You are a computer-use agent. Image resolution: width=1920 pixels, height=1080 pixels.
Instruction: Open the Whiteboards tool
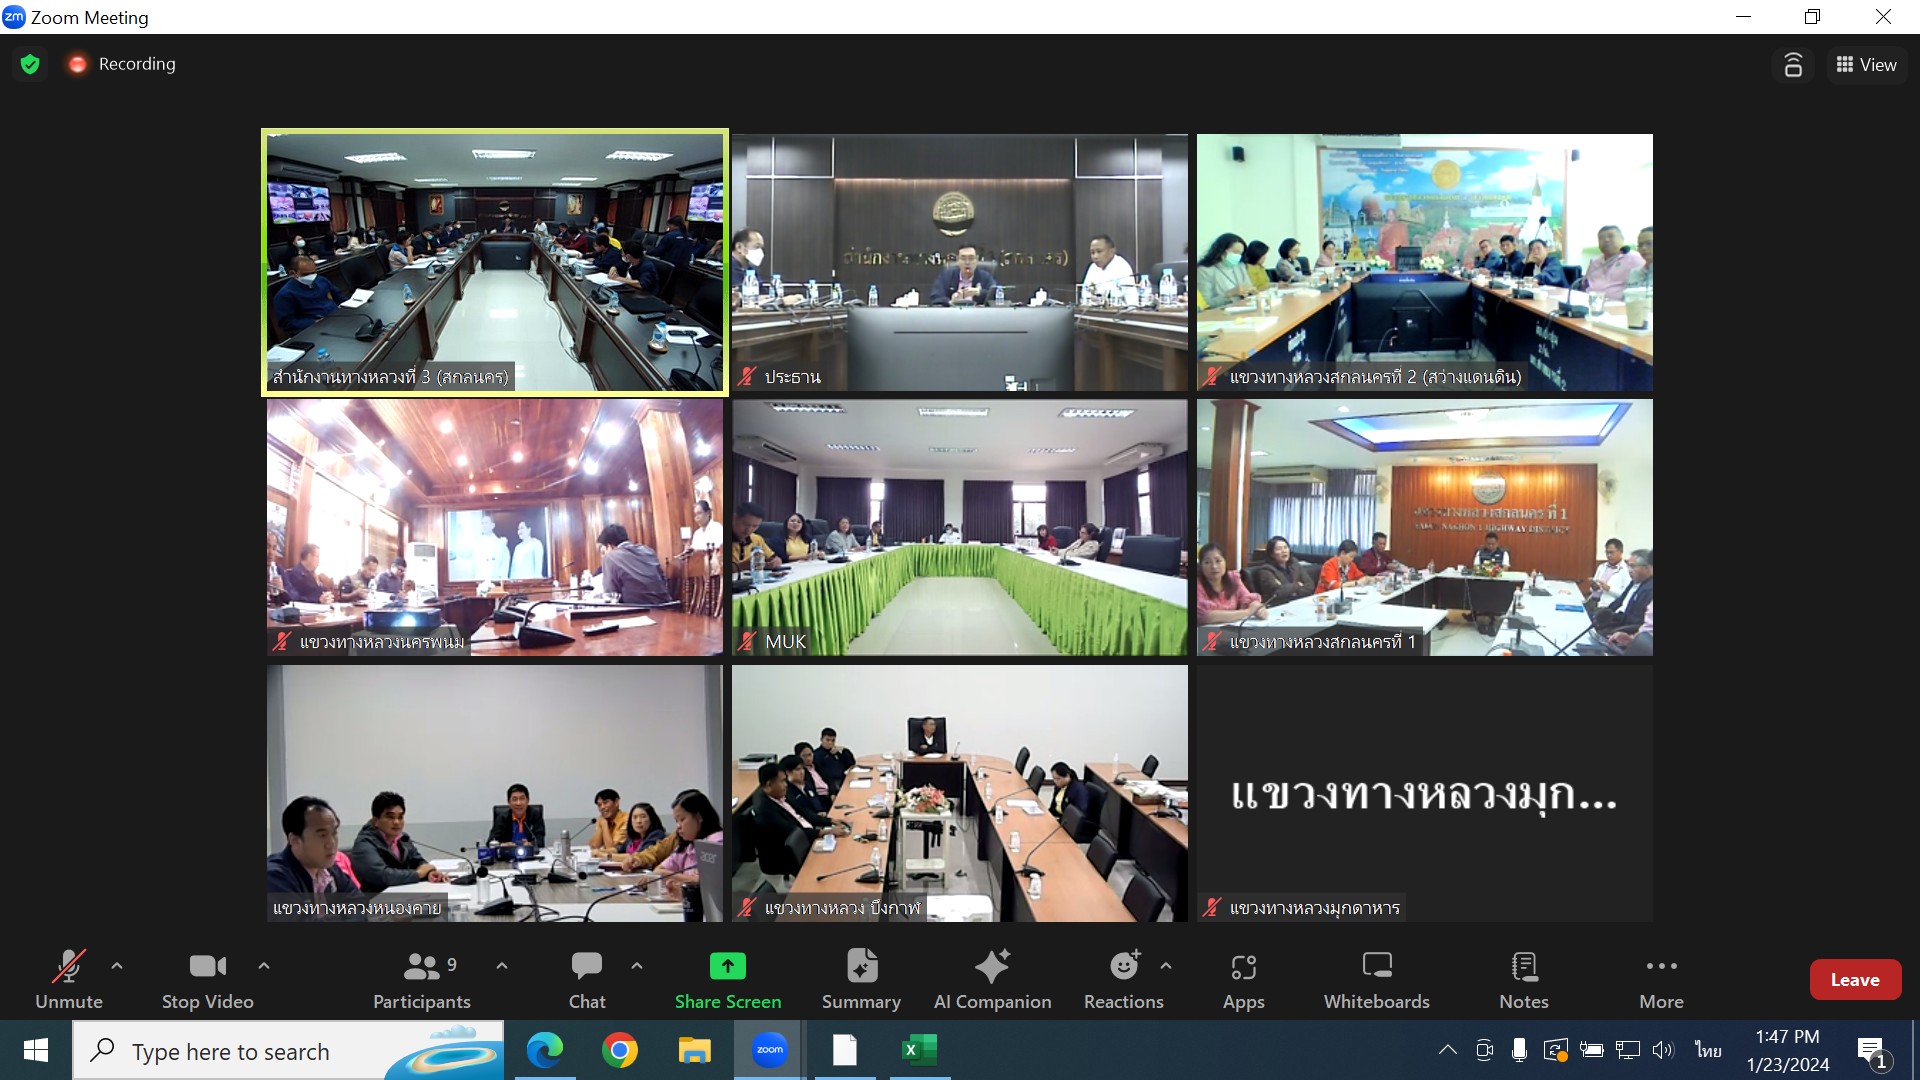point(1376,979)
